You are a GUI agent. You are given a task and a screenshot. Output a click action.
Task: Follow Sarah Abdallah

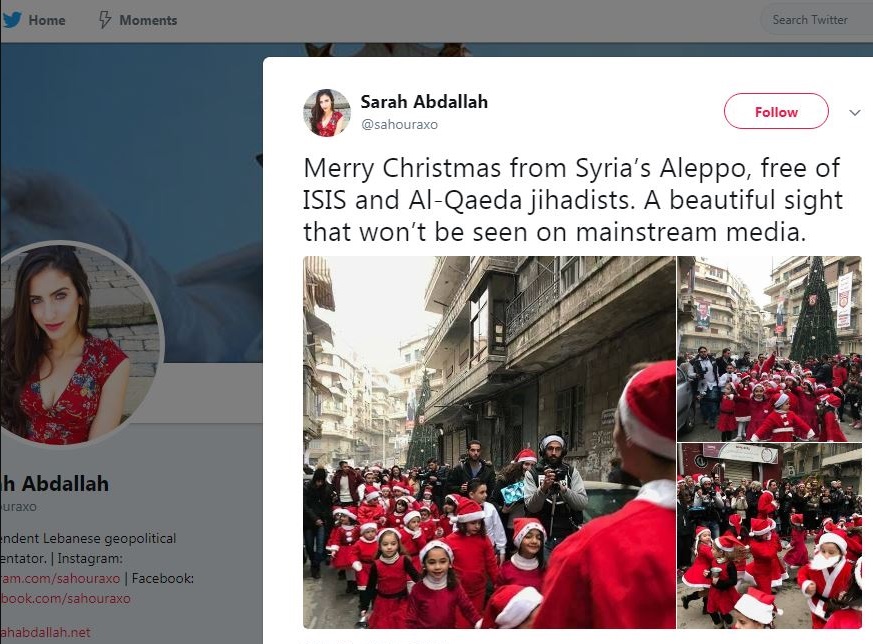[x=776, y=111]
